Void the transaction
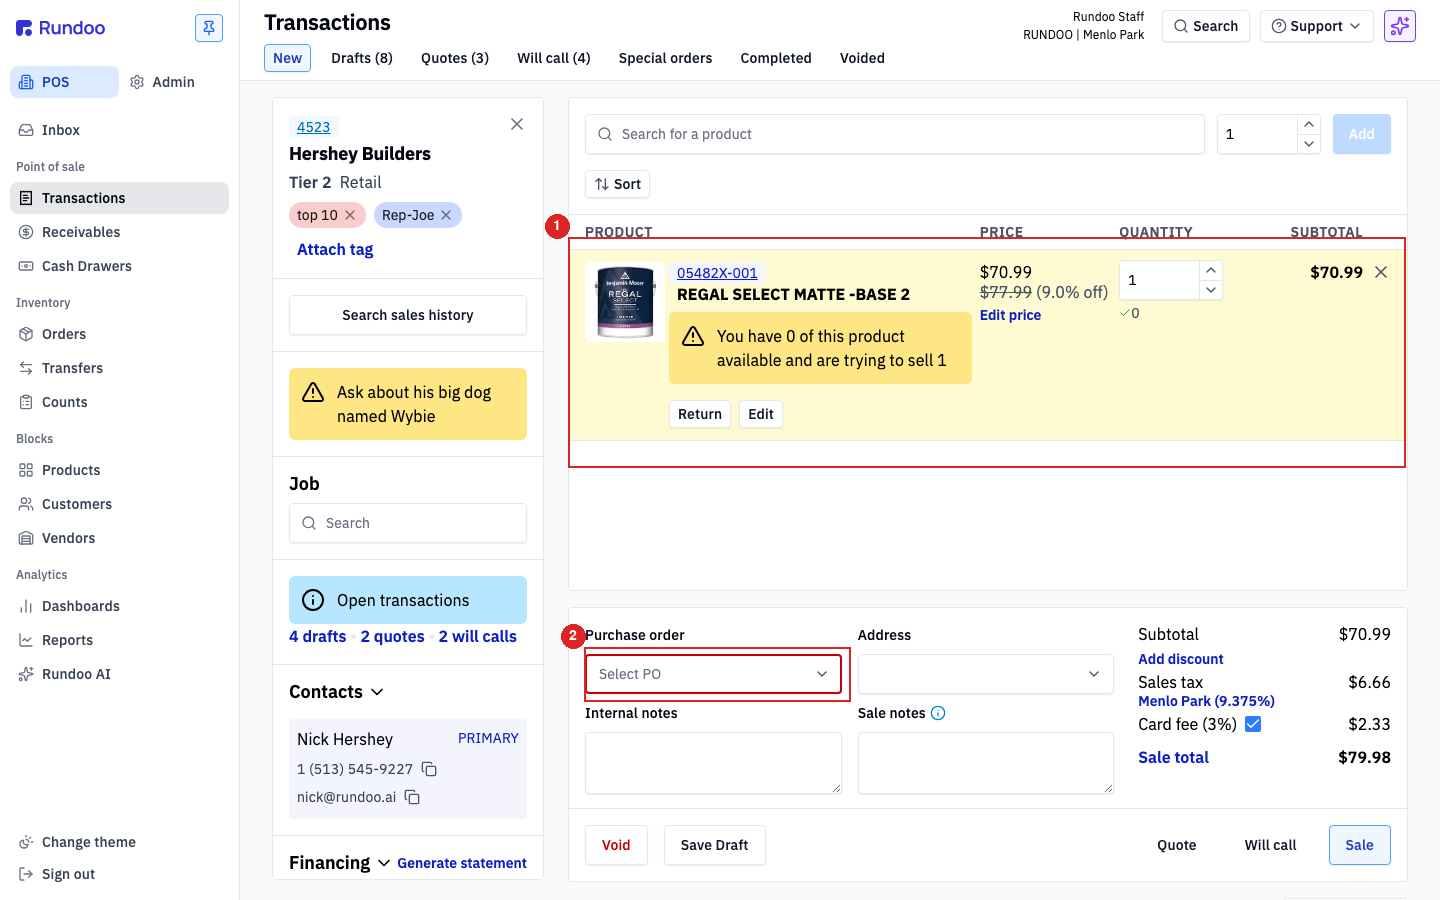 tap(616, 845)
